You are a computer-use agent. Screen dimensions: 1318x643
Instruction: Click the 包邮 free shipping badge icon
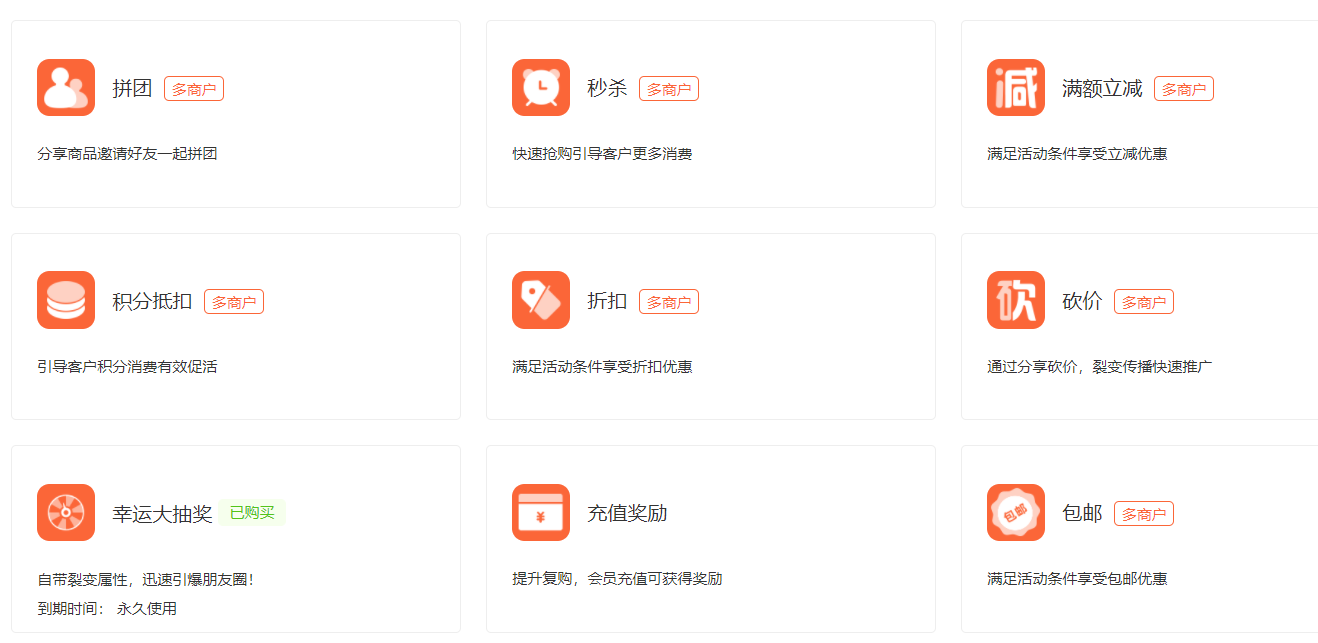pyautogui.click(x=1015, y=512)
